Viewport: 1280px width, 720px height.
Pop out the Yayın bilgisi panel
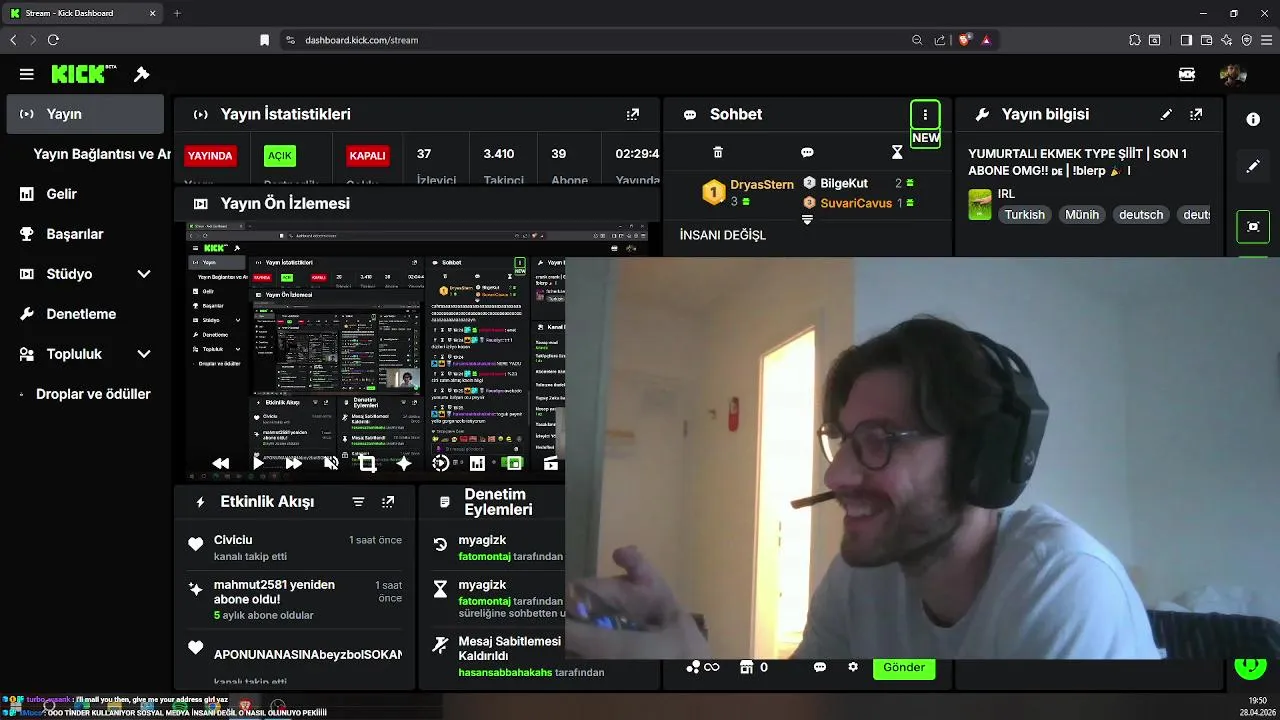(1196, 115)
